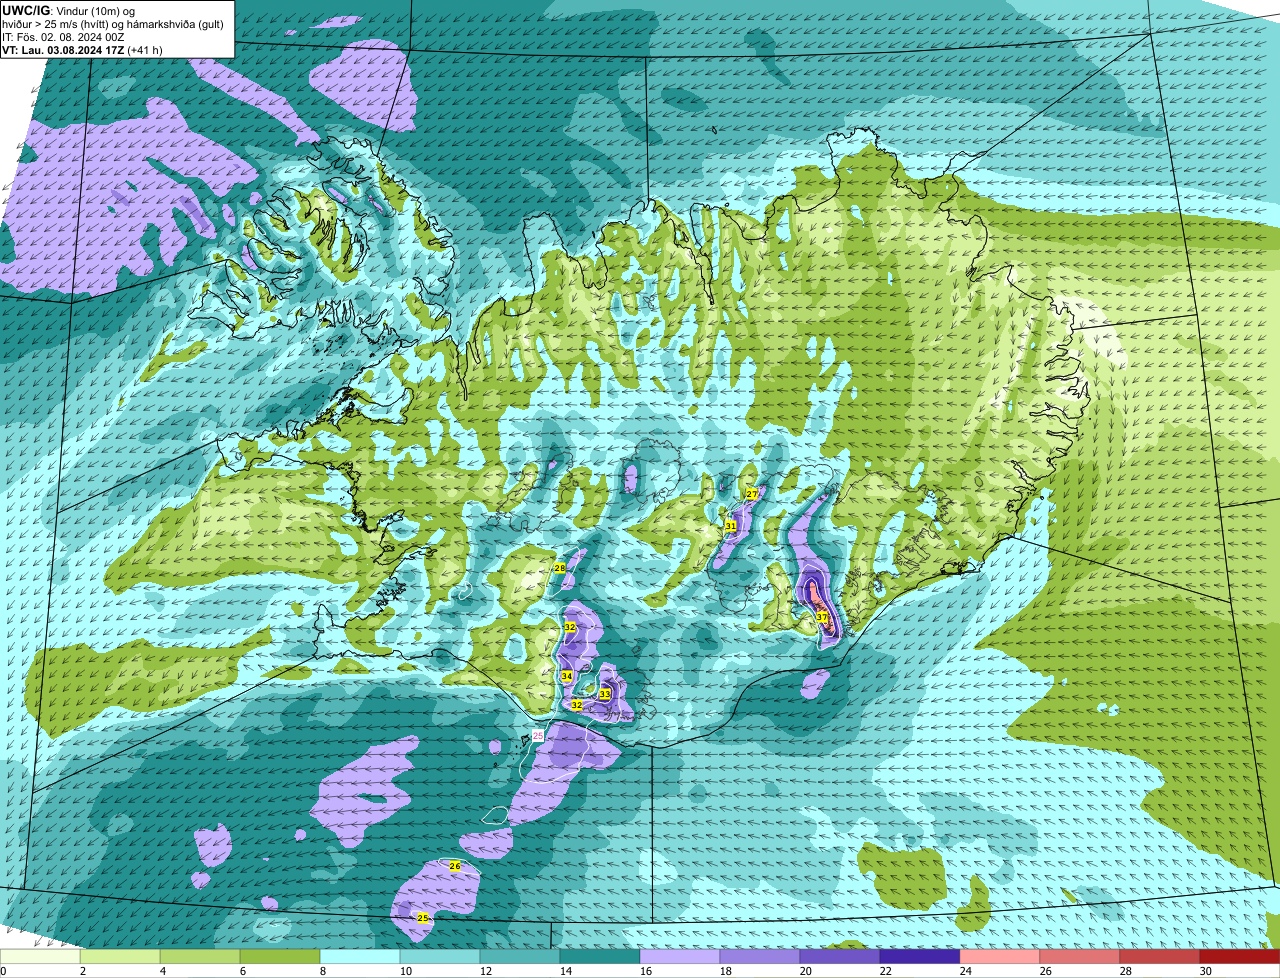Pick the 10–12 m/s light teal legend swatch

coord(440,956)
